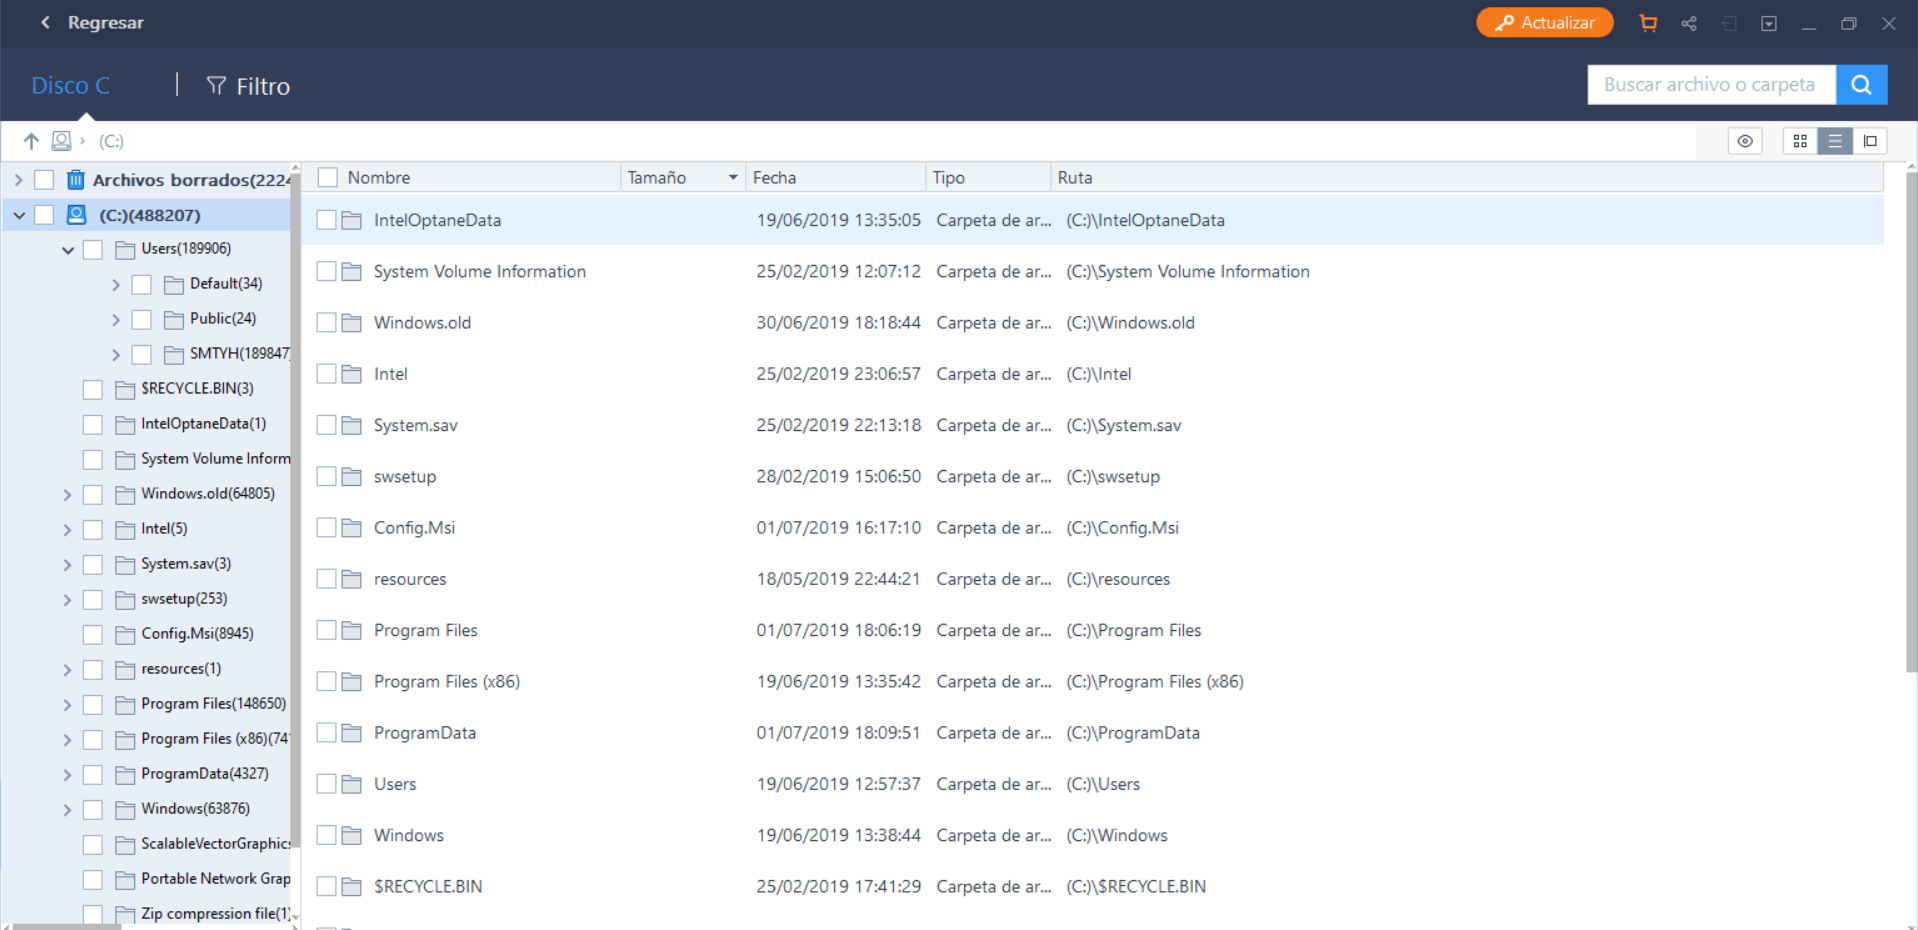The height and width of the screenshot is (930, 1918).
Task: Check the Archivos borrados tree checkbox
Action: pyautogui.click(x=44, y=180)
